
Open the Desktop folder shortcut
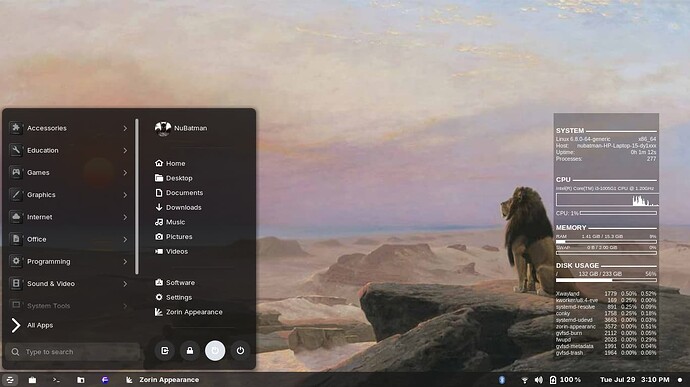click(x=173, y=178)
